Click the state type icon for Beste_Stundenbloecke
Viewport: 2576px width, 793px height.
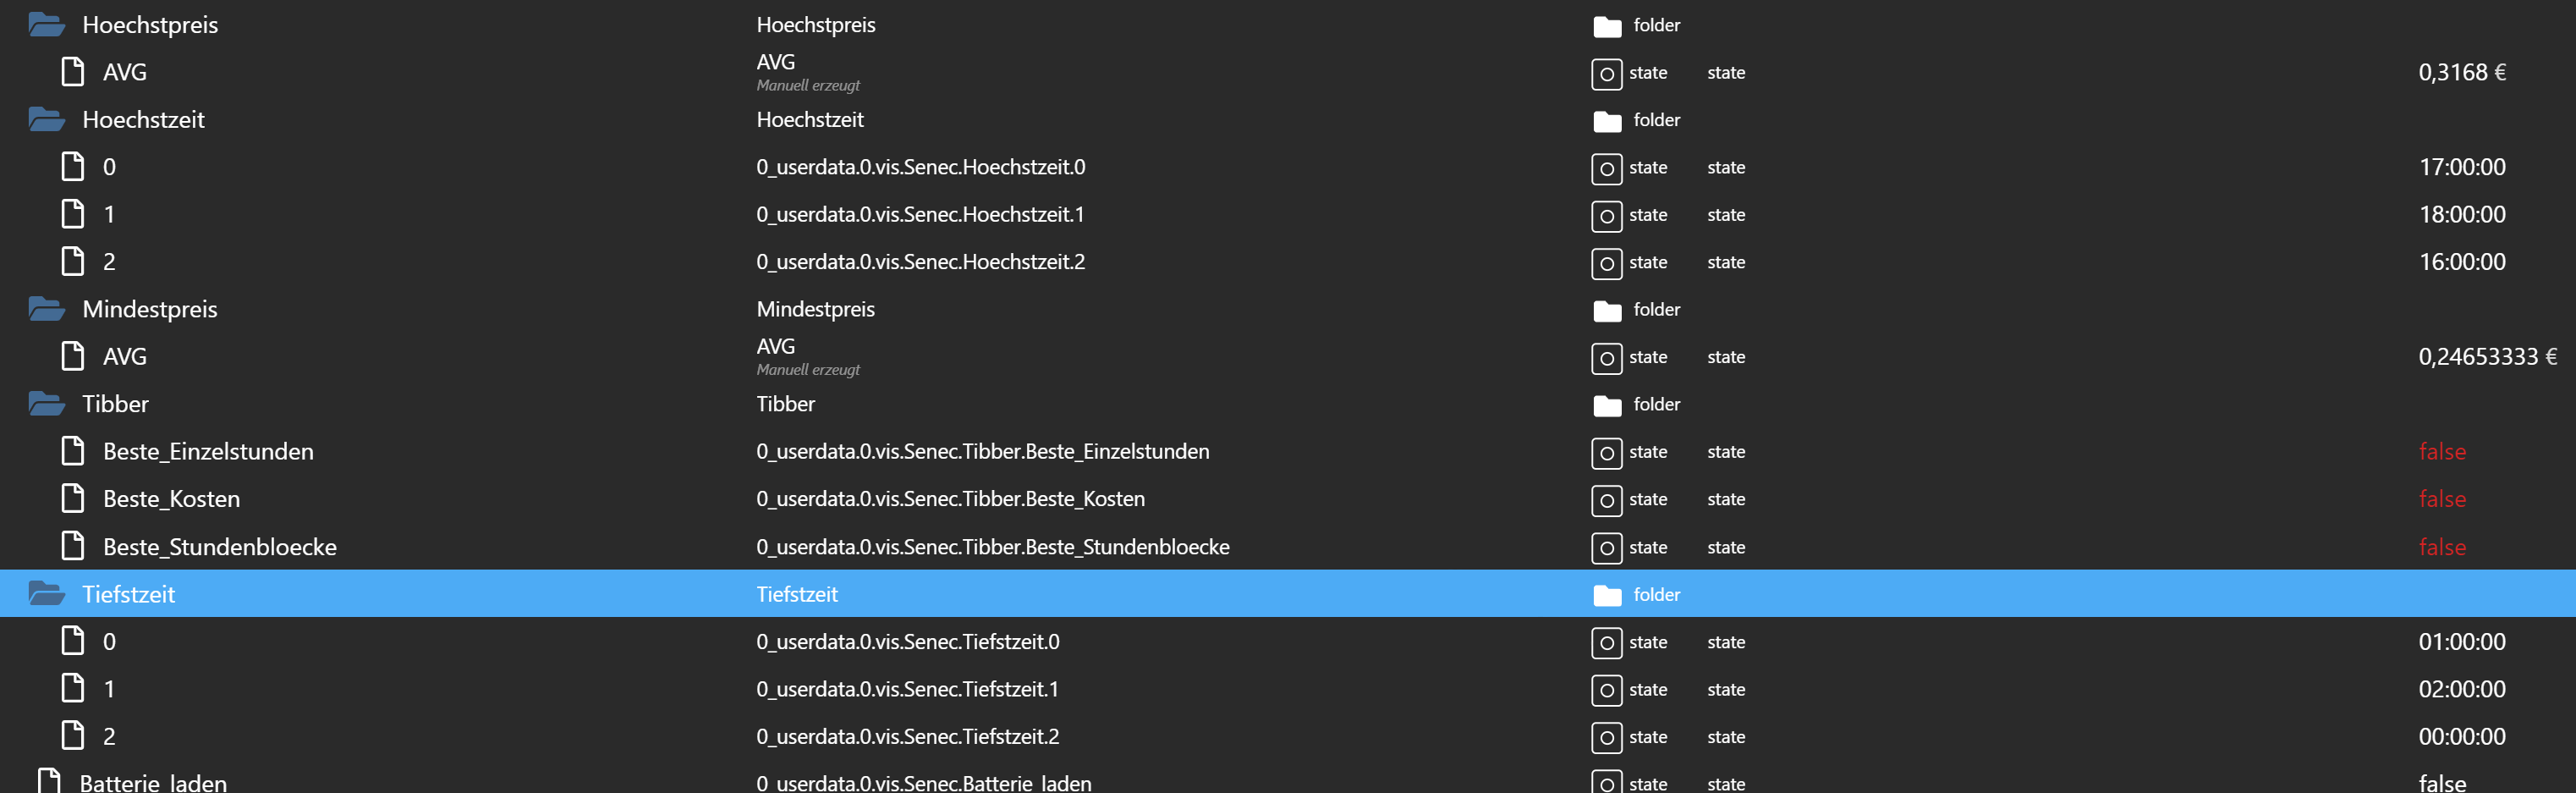(1606, 548)
